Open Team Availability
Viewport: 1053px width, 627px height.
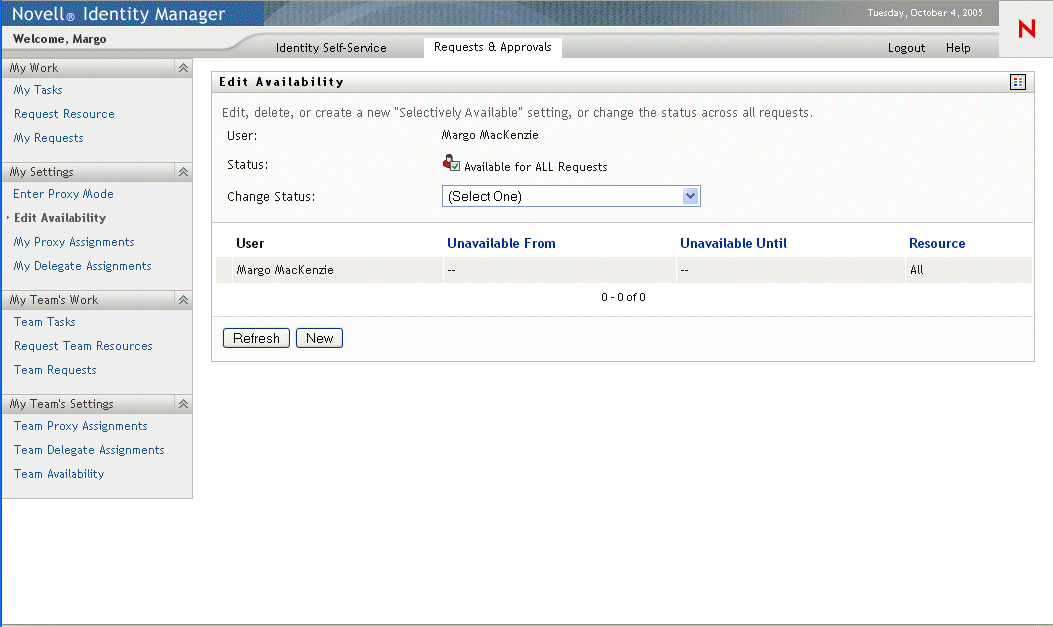click(59, 475)
